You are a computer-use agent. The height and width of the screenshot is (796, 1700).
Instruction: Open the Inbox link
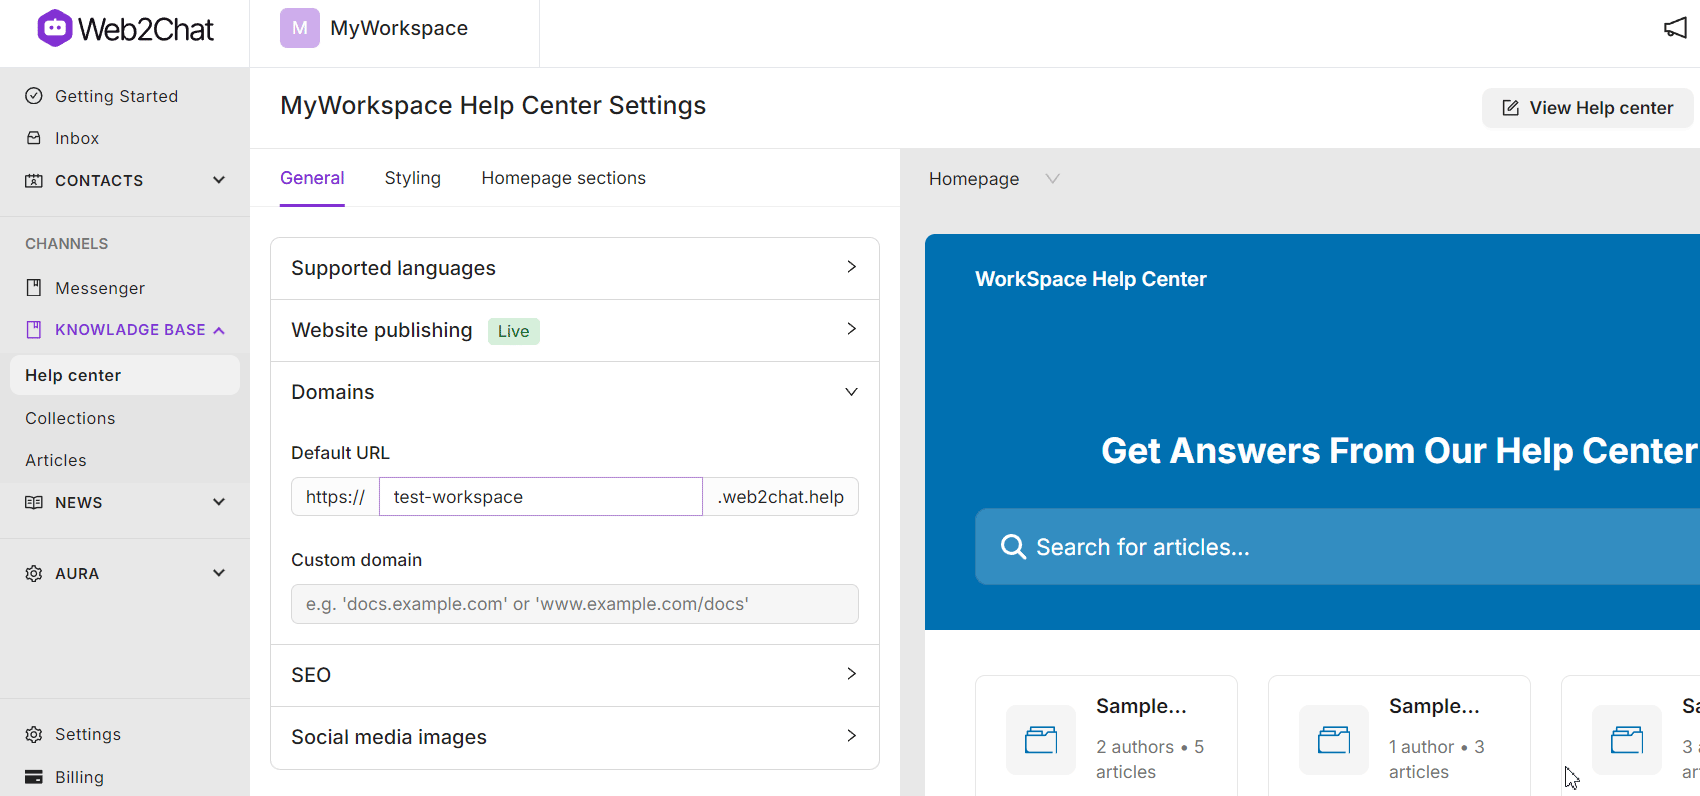coord(77,138)
